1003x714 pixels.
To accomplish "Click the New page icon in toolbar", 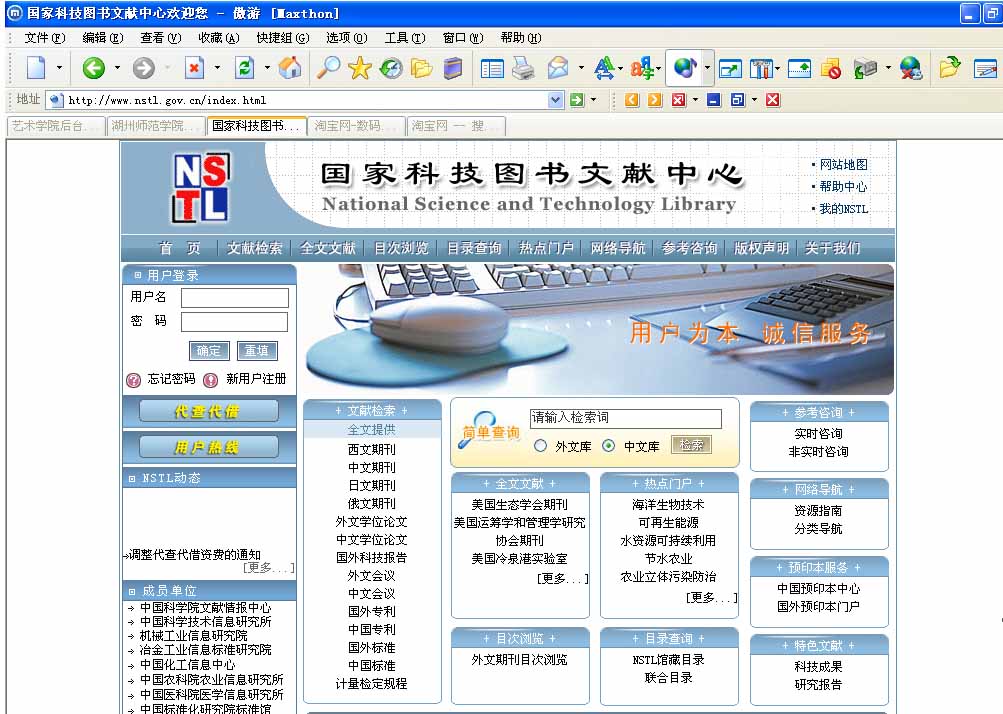I will 36,67.
